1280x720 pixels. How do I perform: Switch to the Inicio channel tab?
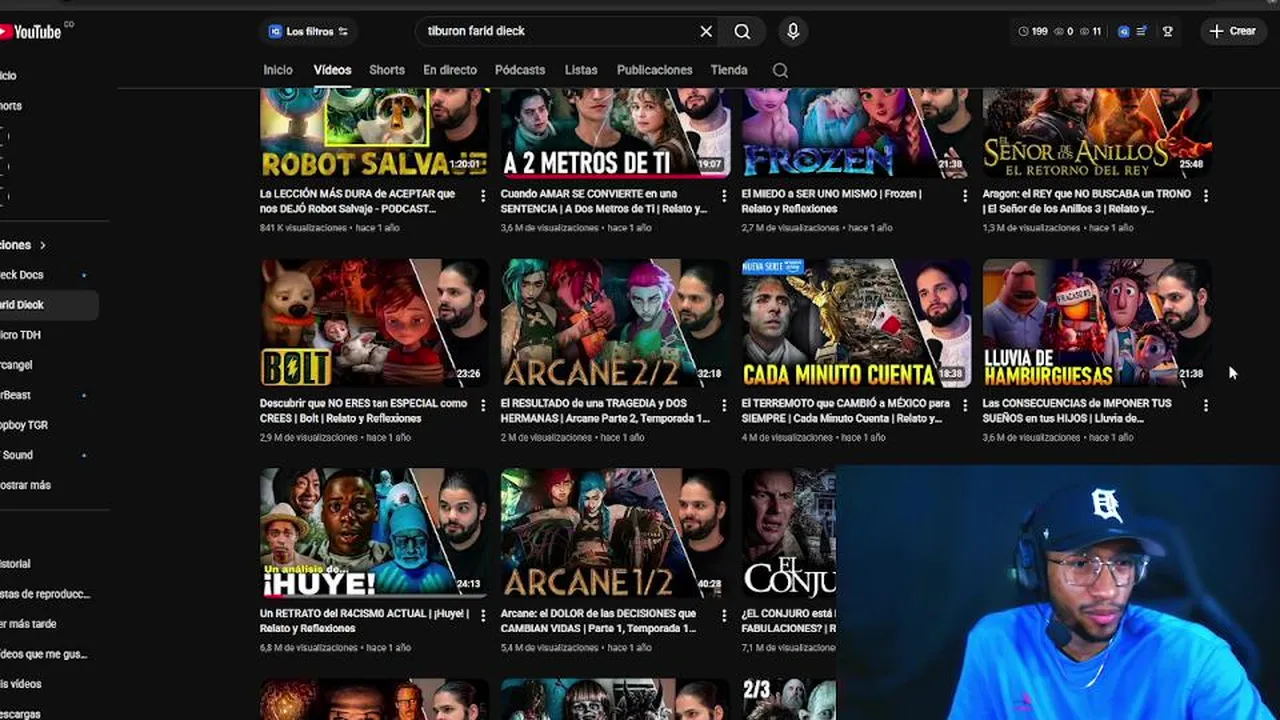tap(278, 70)
